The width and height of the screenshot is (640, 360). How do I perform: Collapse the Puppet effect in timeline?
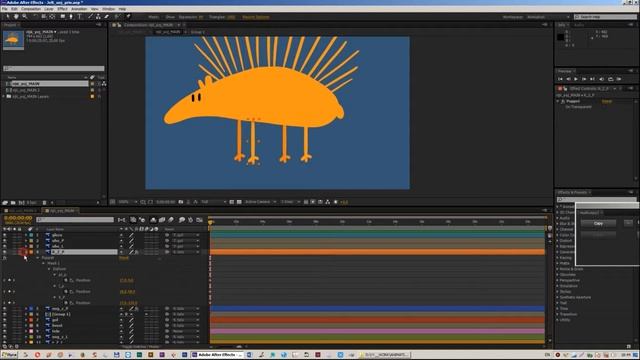point(38,258)
